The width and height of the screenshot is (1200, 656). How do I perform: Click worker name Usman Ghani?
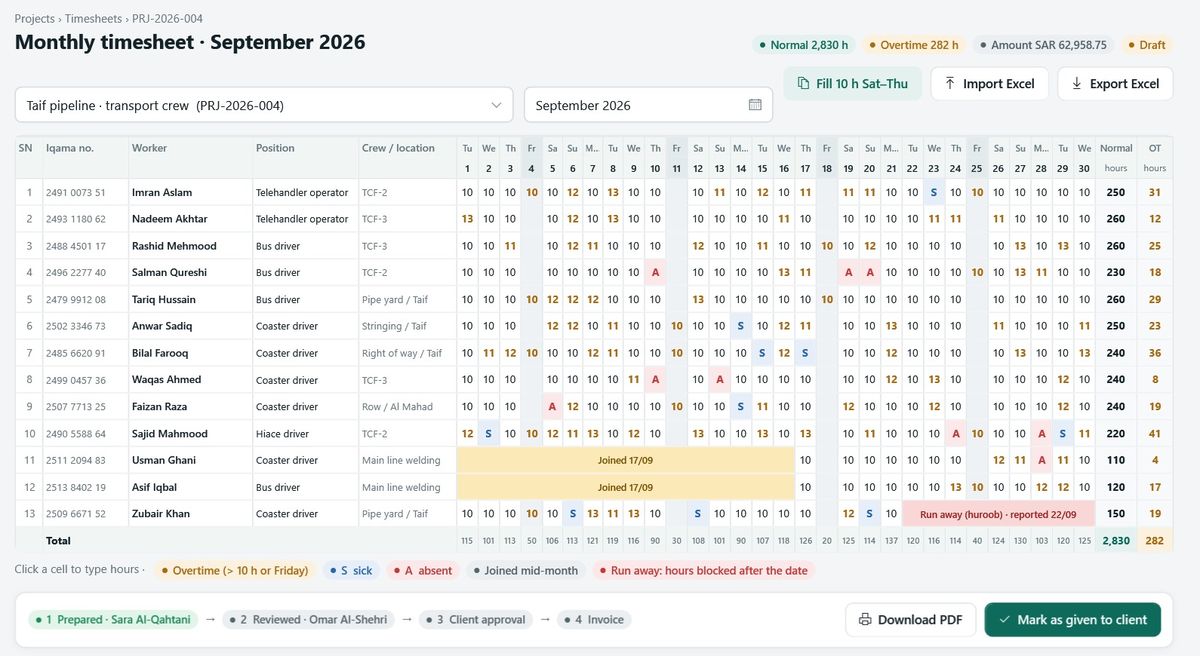pos(164,460)
